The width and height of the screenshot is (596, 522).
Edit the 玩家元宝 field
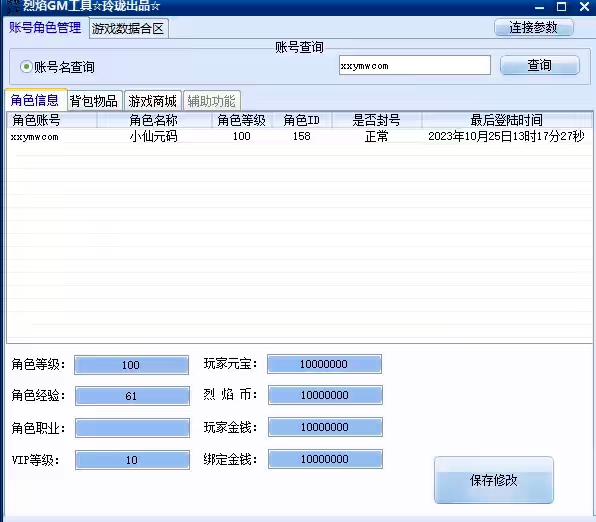pyautogui.click(x=324, y=364)
